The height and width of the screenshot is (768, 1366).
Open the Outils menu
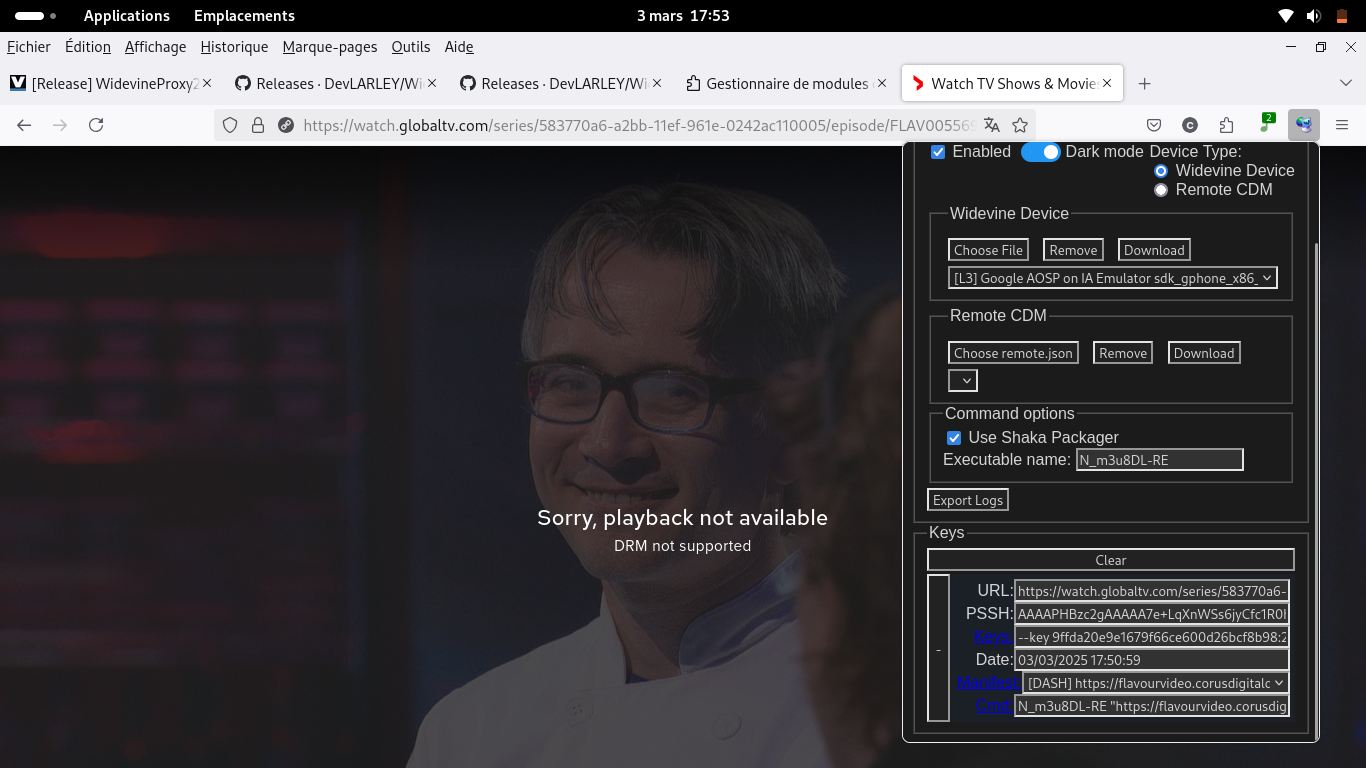(x=411, y=47)
